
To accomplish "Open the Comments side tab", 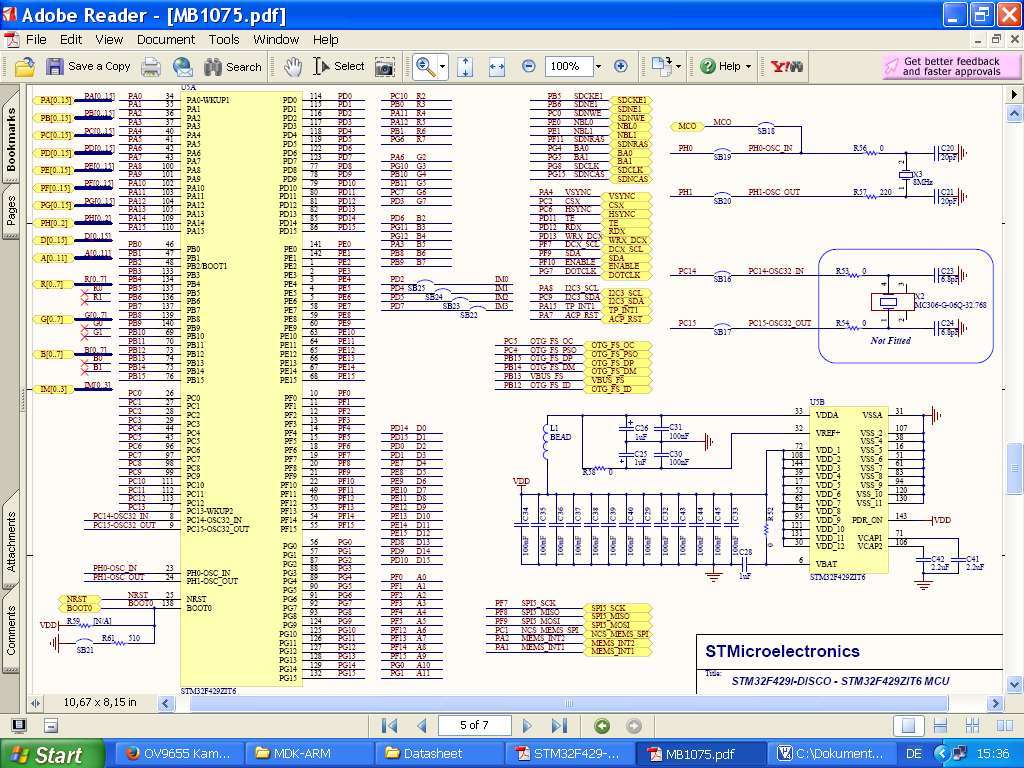I will (x=10, y=630).
